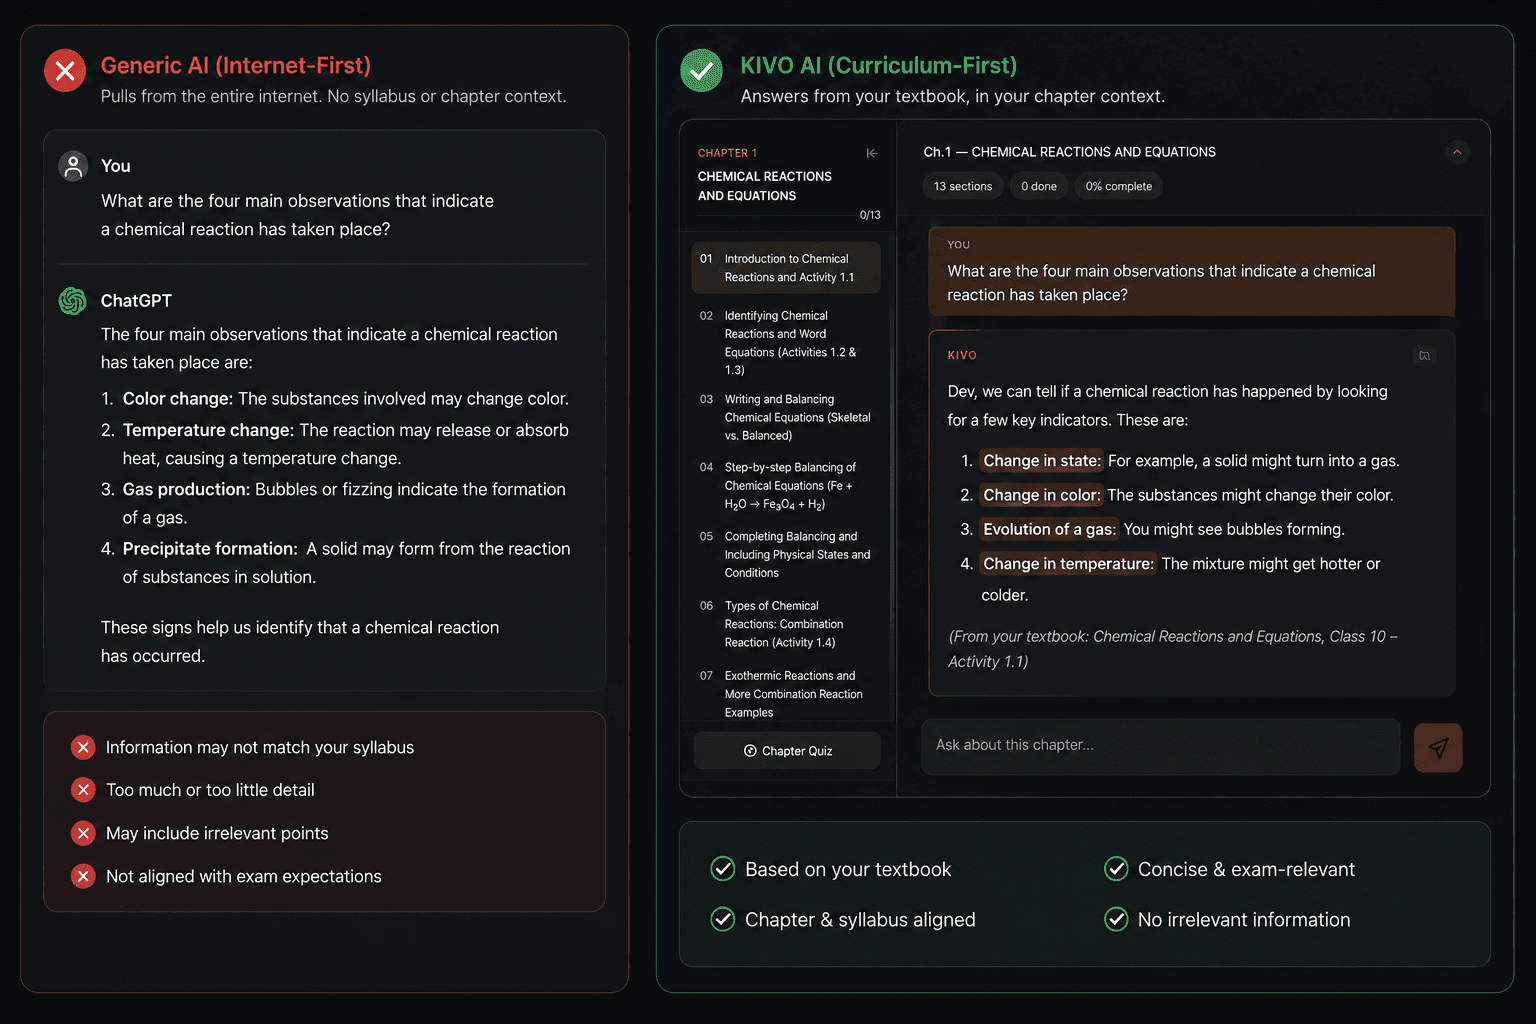The height and width of the screenshot is (1024, 1536).
Task: Click the 'CHAPTER 1' label in the sidebar
Action: point(727,153)
